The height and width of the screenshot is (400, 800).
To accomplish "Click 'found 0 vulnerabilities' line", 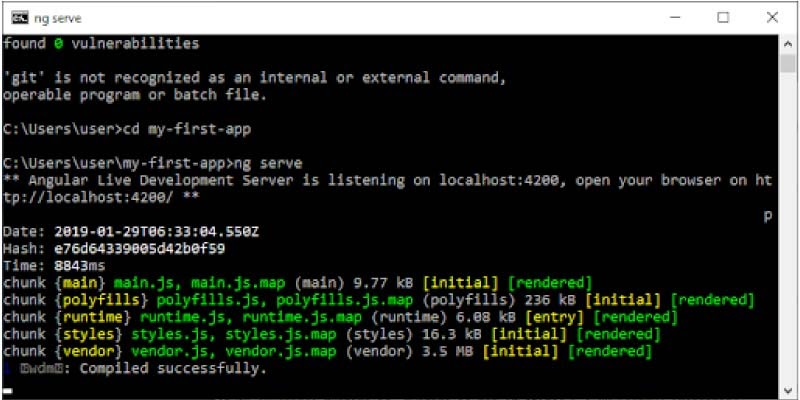I will (x=101, y=44).
